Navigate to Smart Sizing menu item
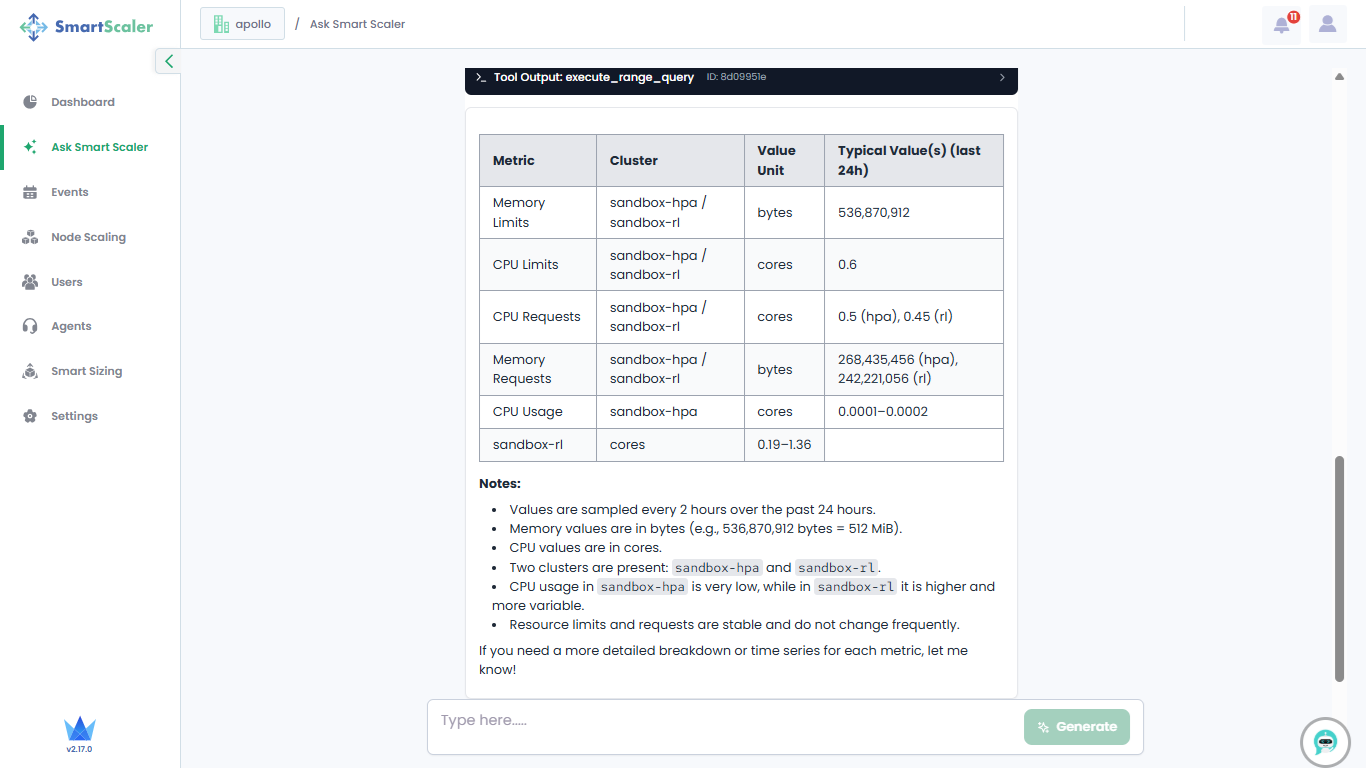Screen dimensions: 1366x768 (86, 371)
